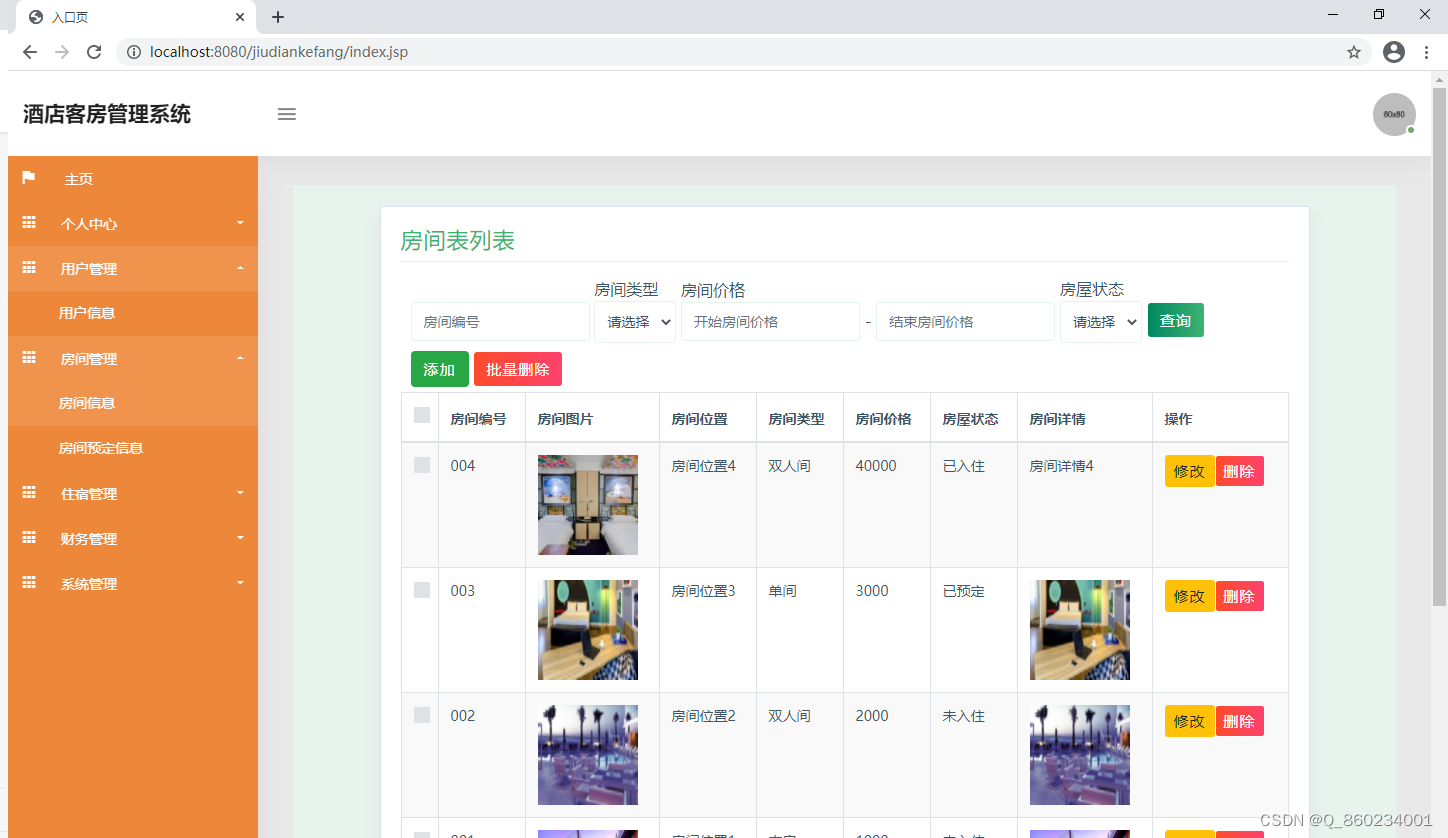Image resolution: width=1448 pixels, height=838 pixels.
Task: Close the 入口页 browser tab
Action: click(240, 17)
